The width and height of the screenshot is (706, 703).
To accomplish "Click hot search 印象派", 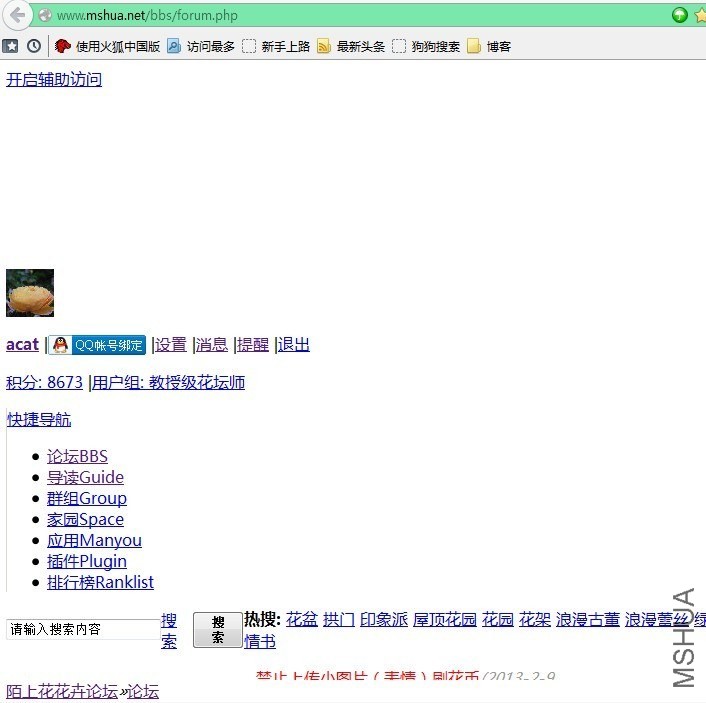I will pos(384,620).
